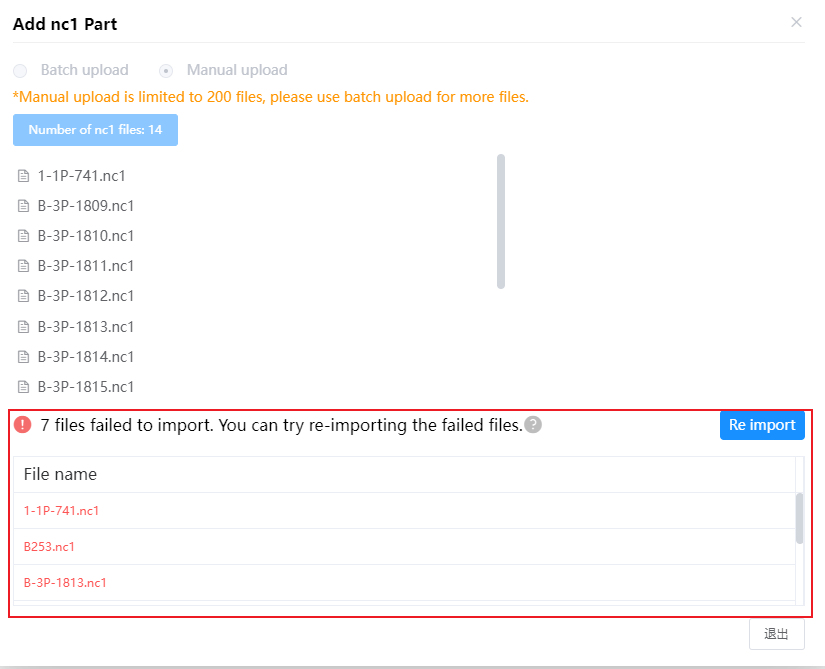The height and width of the screenshot is (669, 825).
Task: Select the Manual upload radio option
Action: coord(166,70)
